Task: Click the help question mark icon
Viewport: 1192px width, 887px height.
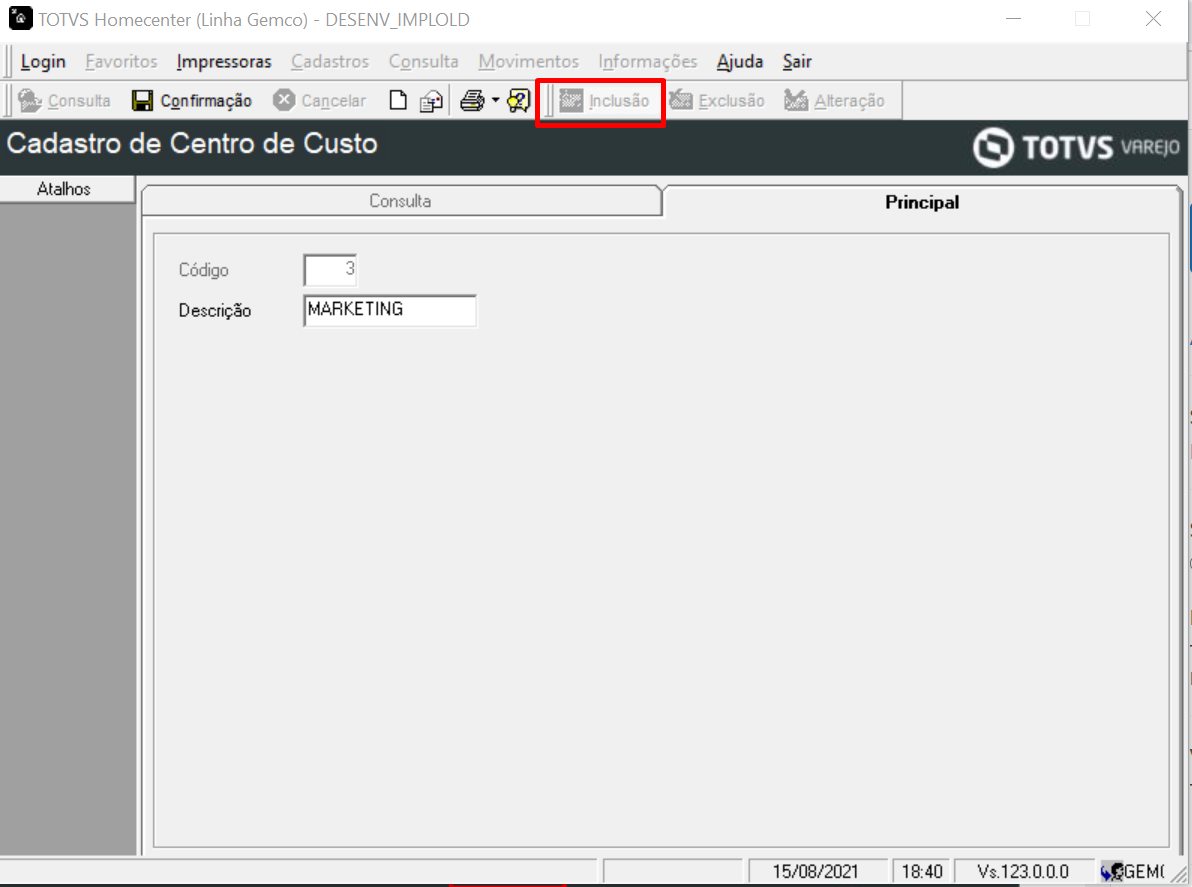Action: 518,100
